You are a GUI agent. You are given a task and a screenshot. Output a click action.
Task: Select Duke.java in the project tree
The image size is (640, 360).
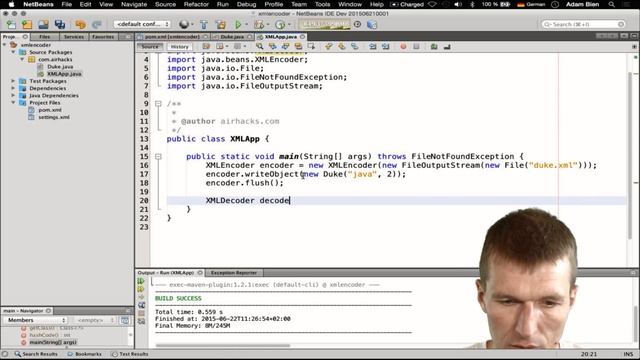[60, 67]
